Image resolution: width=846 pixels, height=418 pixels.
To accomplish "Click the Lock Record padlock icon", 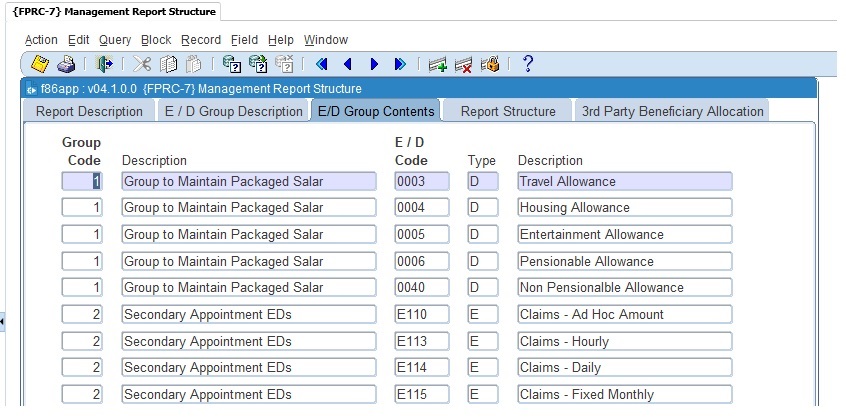I will (489, 65).
